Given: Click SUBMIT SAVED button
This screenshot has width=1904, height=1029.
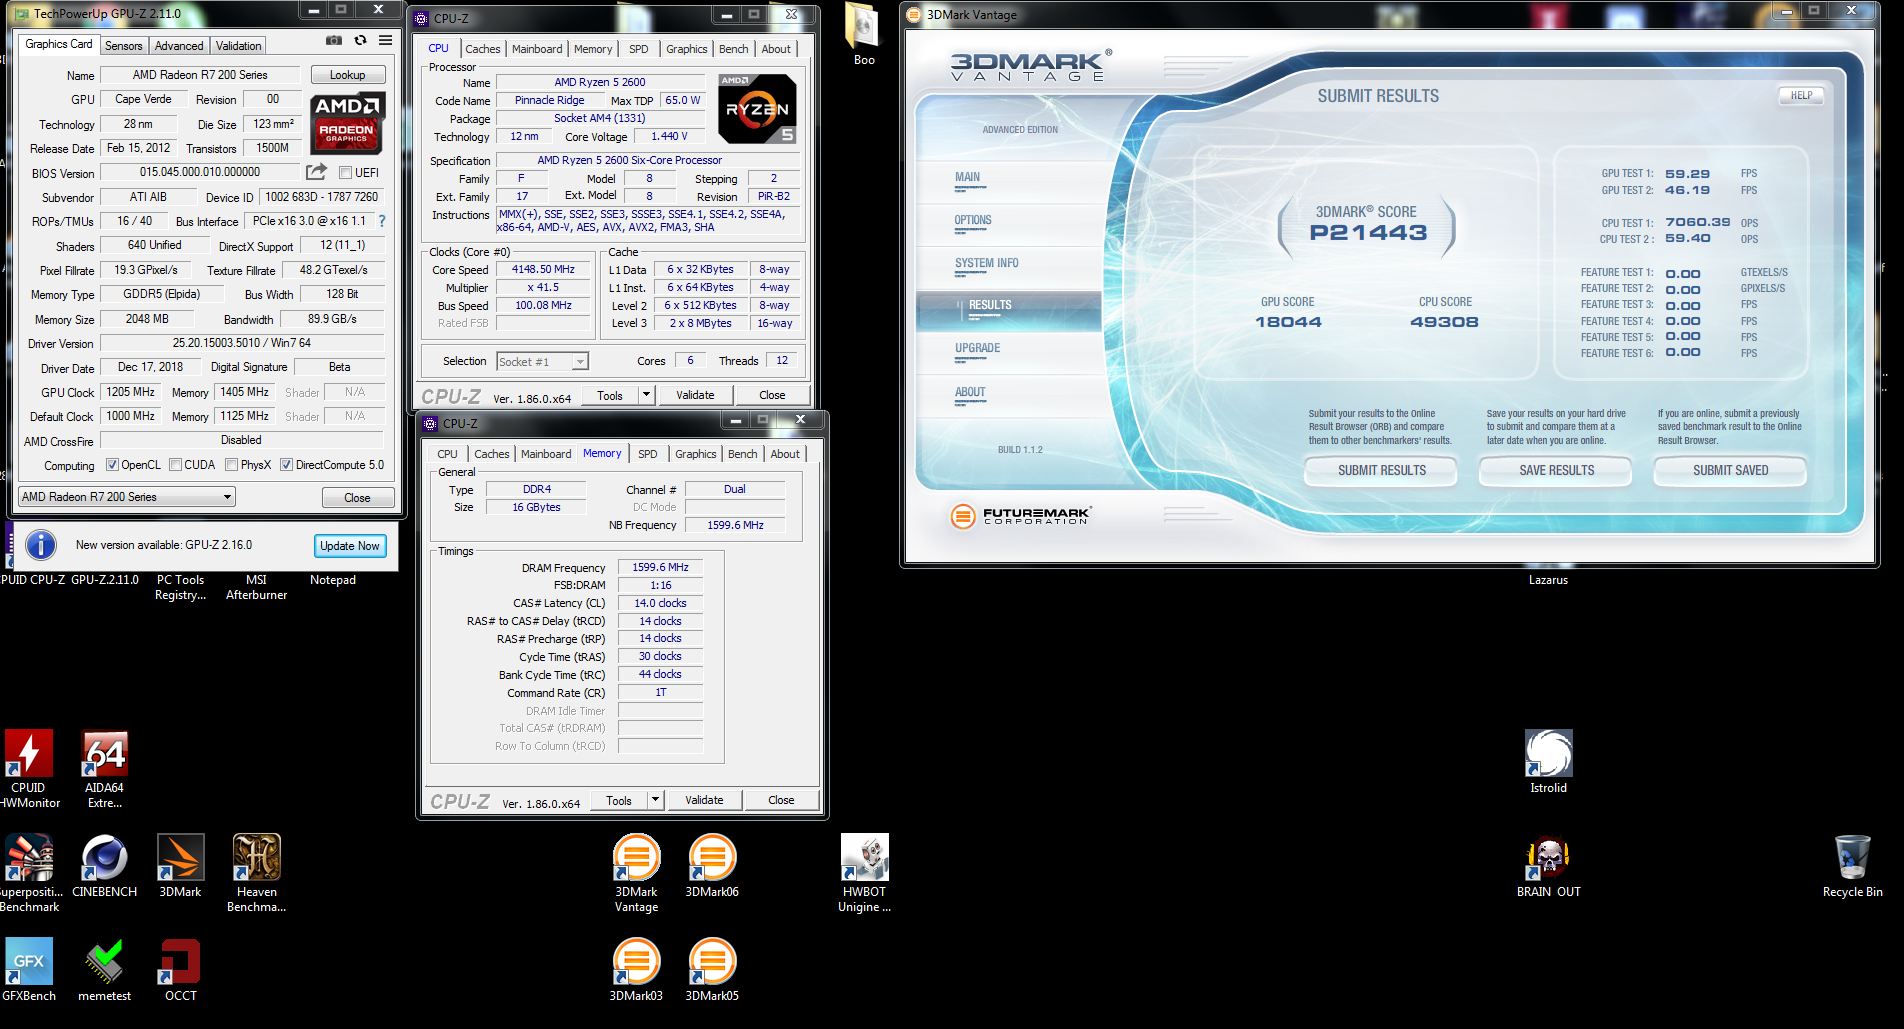Looking at the screenshot, I should tap(1730, 470).
